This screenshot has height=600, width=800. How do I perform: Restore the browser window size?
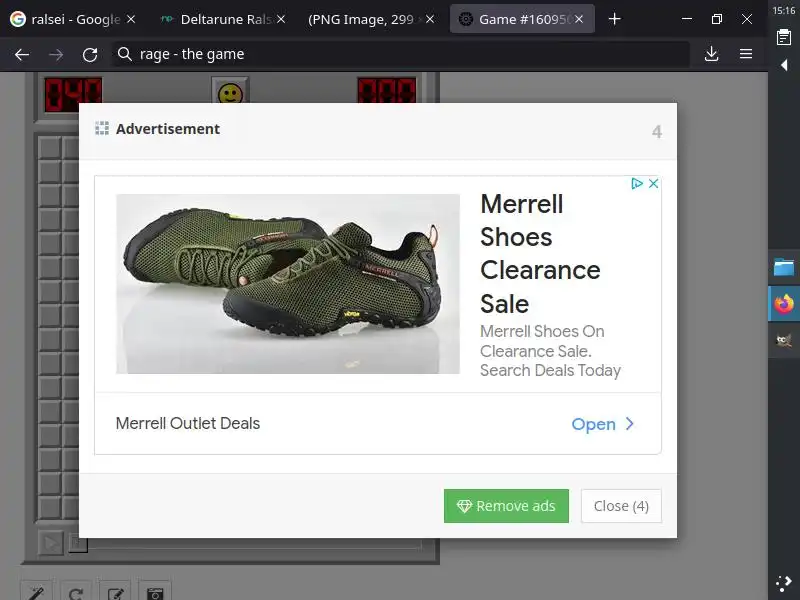click(717, 19)
